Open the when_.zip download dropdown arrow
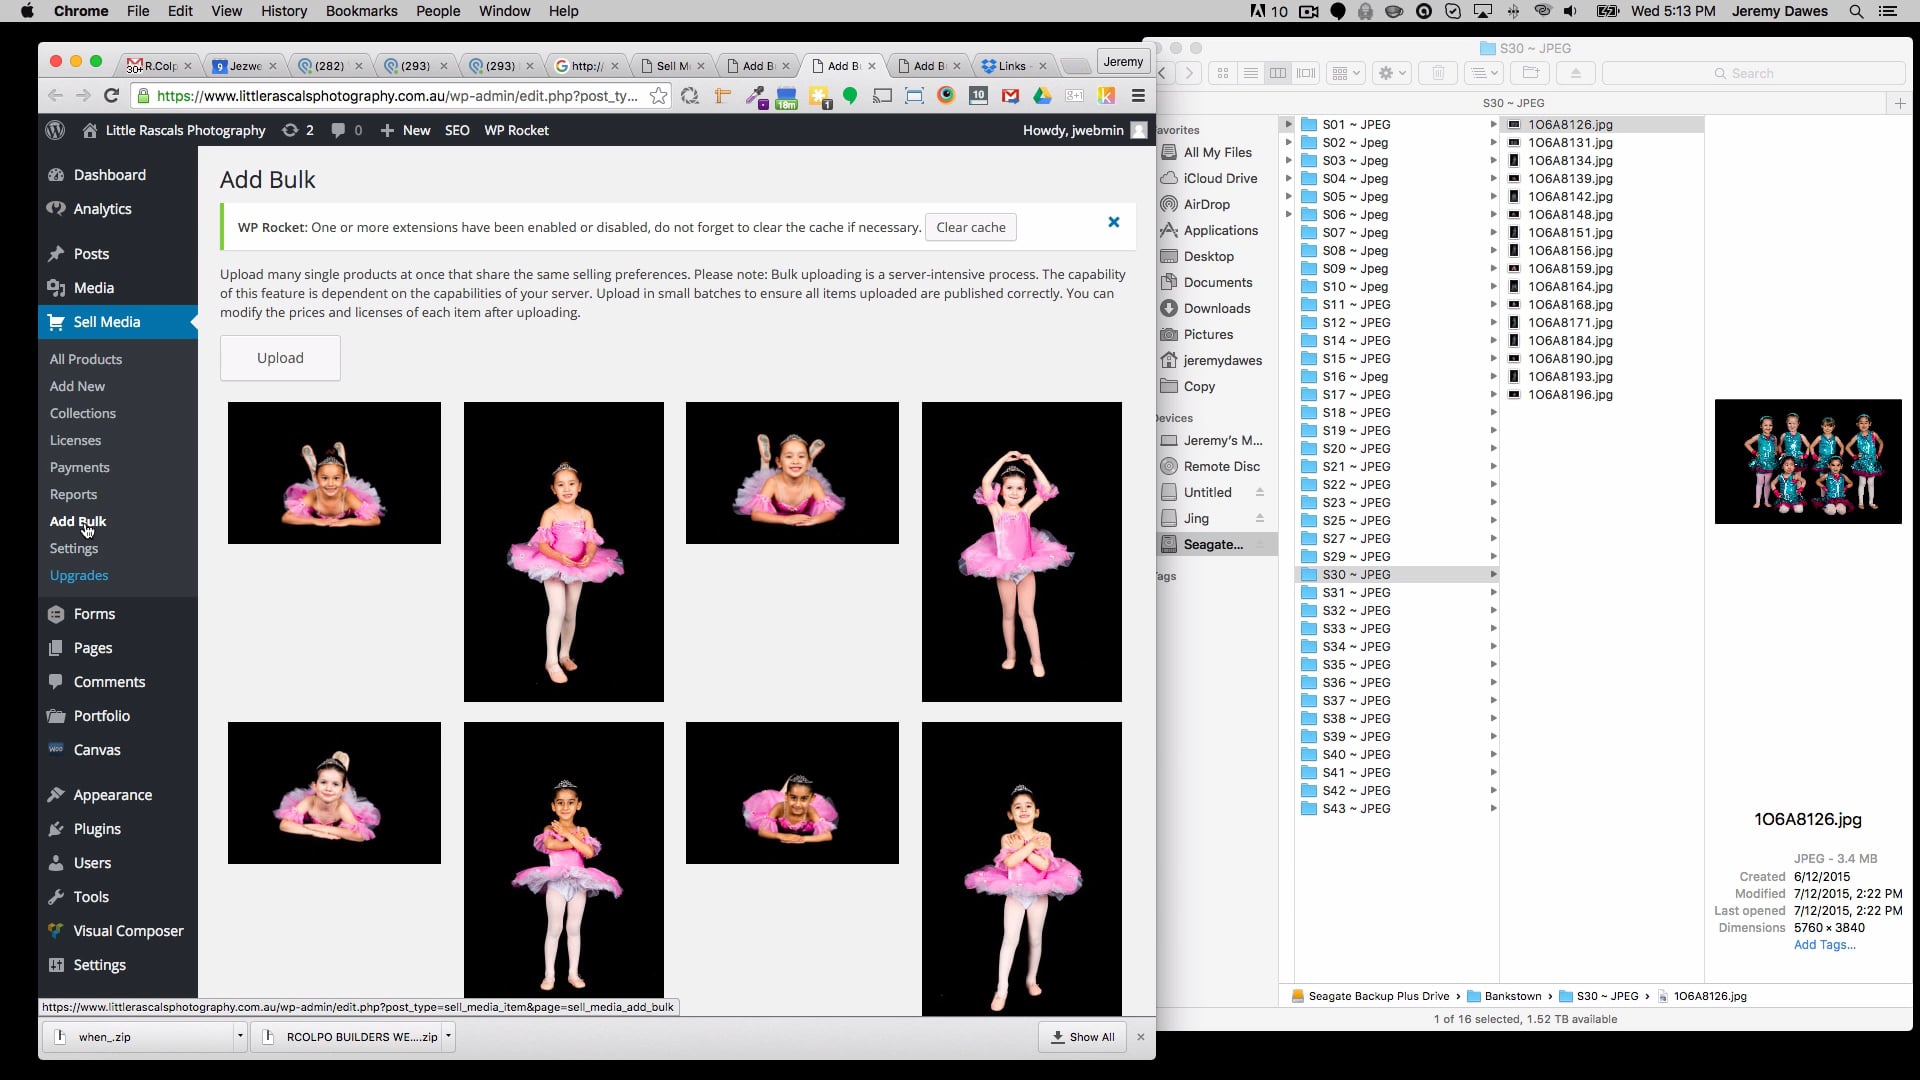 click(238, 1037)
